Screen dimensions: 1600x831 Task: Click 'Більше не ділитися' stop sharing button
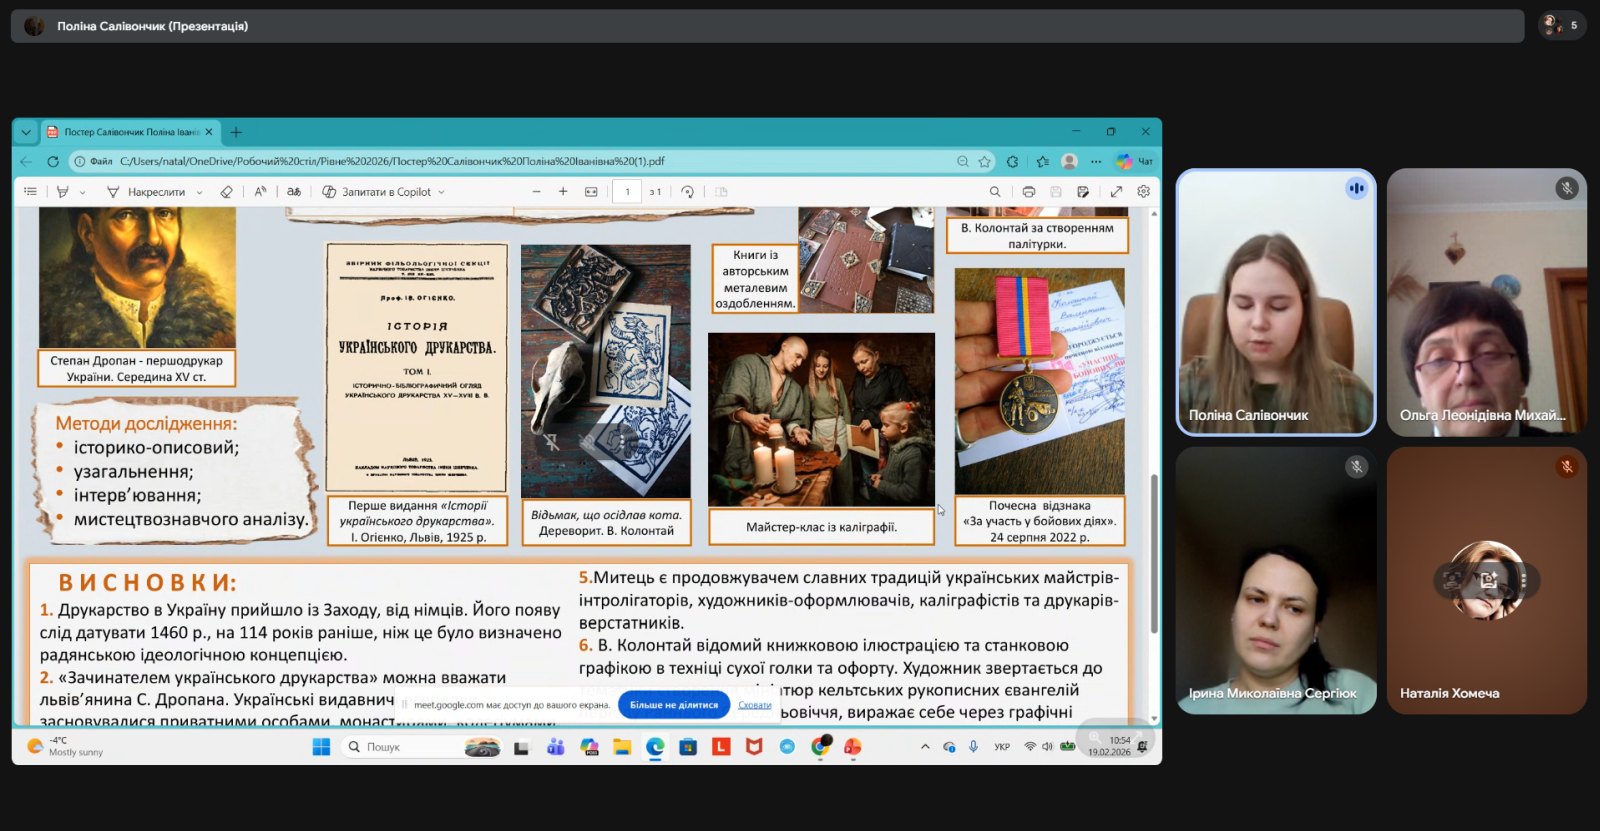click(673, 705)
